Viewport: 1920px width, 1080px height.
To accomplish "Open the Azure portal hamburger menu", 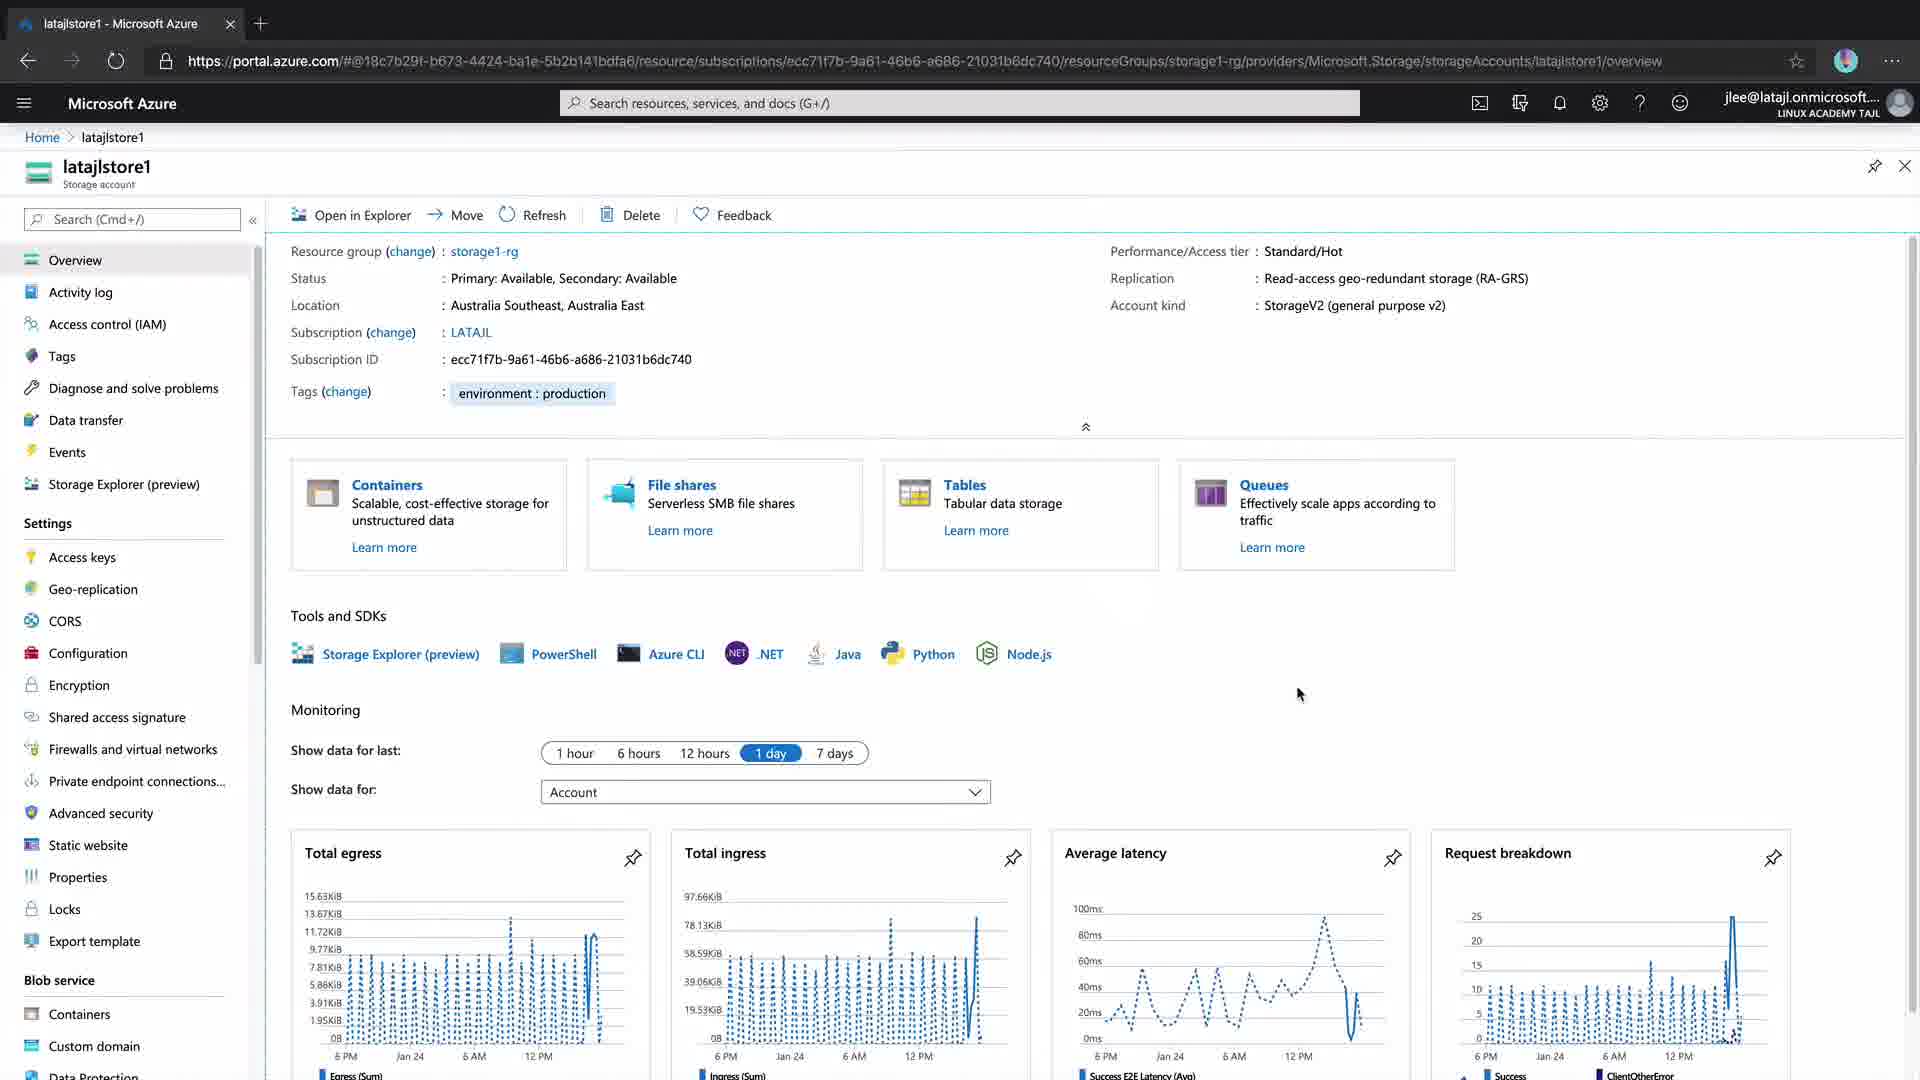I will 24,103.
